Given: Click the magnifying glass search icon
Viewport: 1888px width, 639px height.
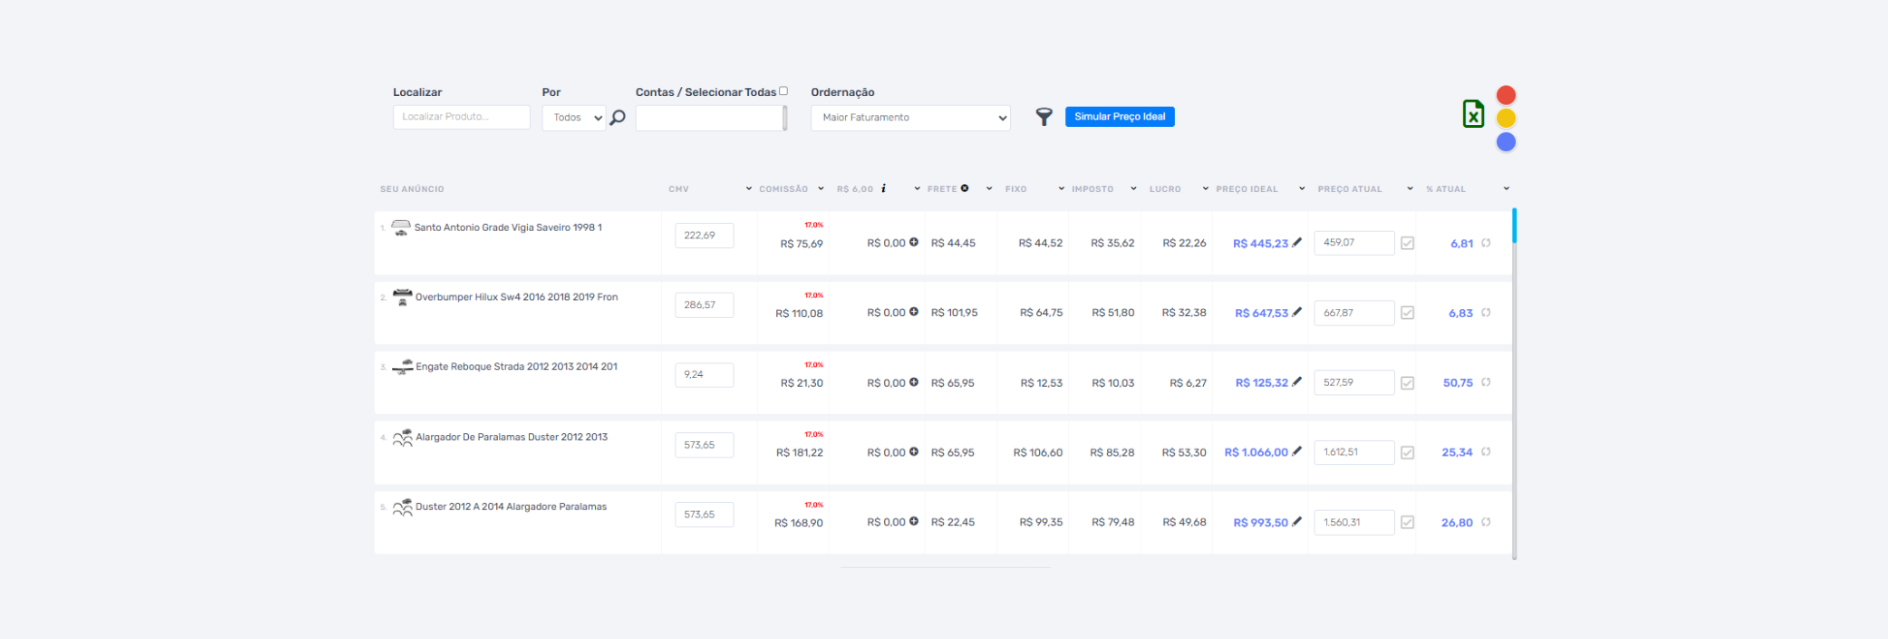Looking at the screenshot, I should coord(618,118).
